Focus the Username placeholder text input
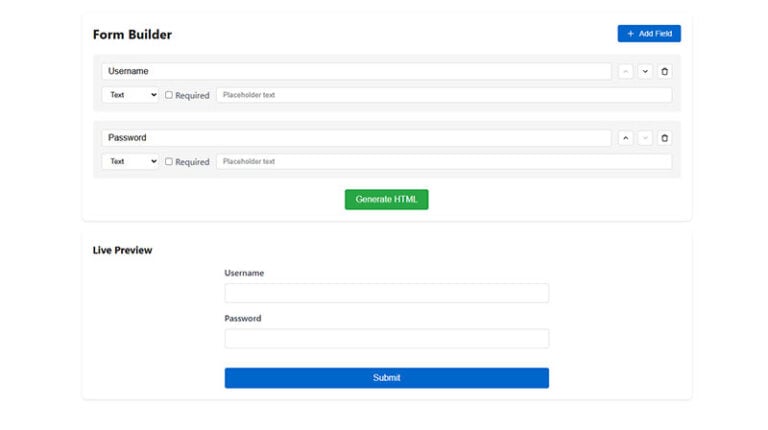The height and width of the screenshot is (430, 768). point(444,95)
